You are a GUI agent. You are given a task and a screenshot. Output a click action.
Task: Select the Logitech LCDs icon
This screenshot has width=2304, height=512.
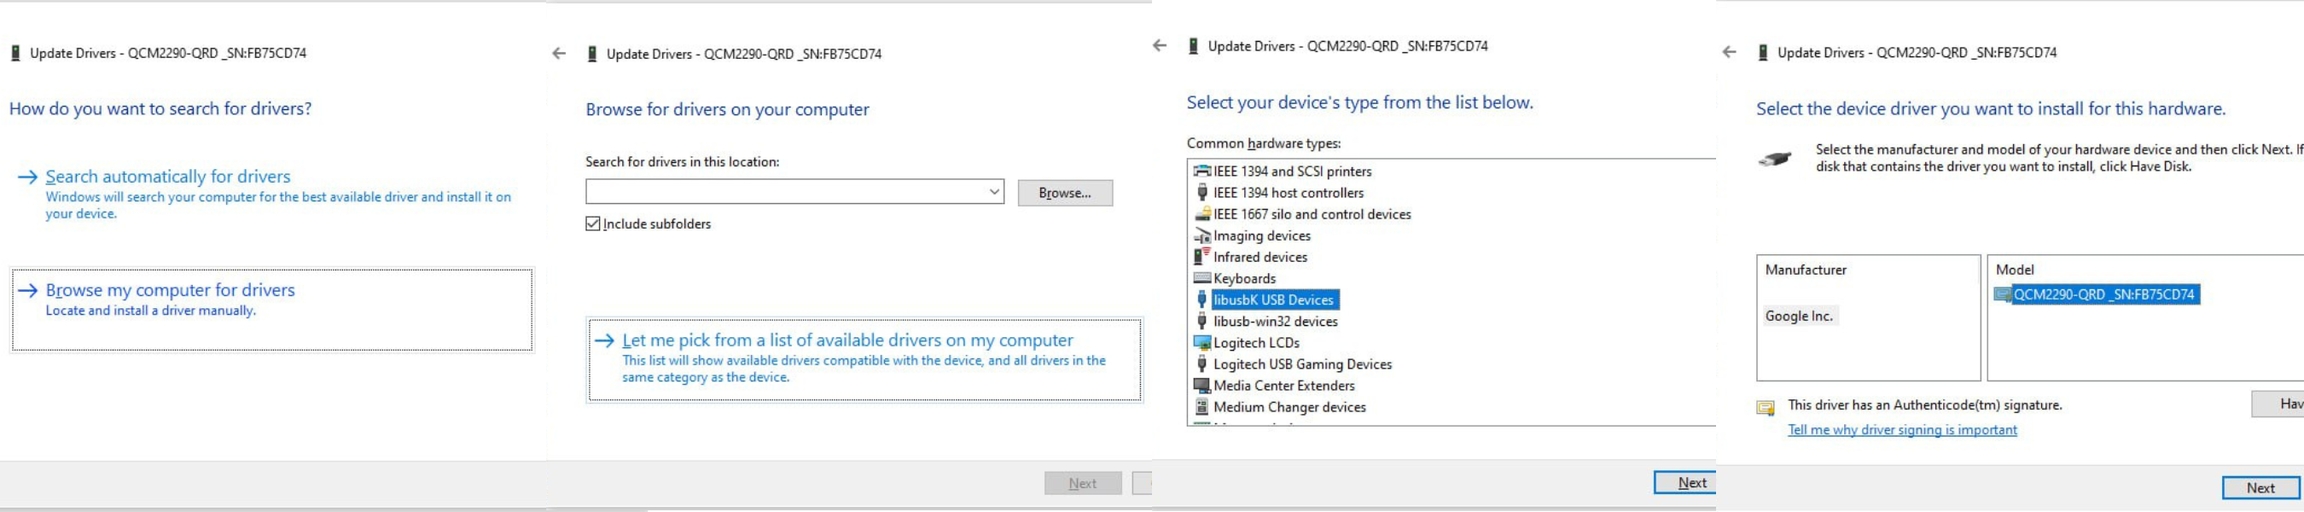[1202, 343]
